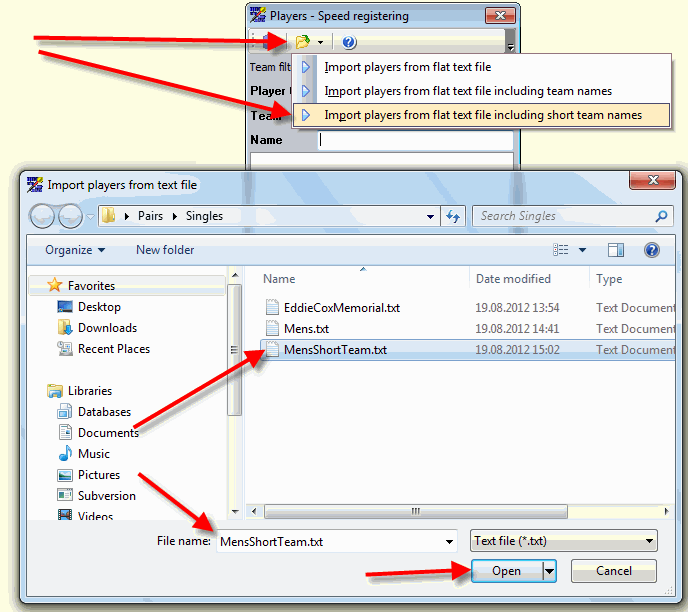
Task: Toggle the preview pane icon
Action: point(616,250)
